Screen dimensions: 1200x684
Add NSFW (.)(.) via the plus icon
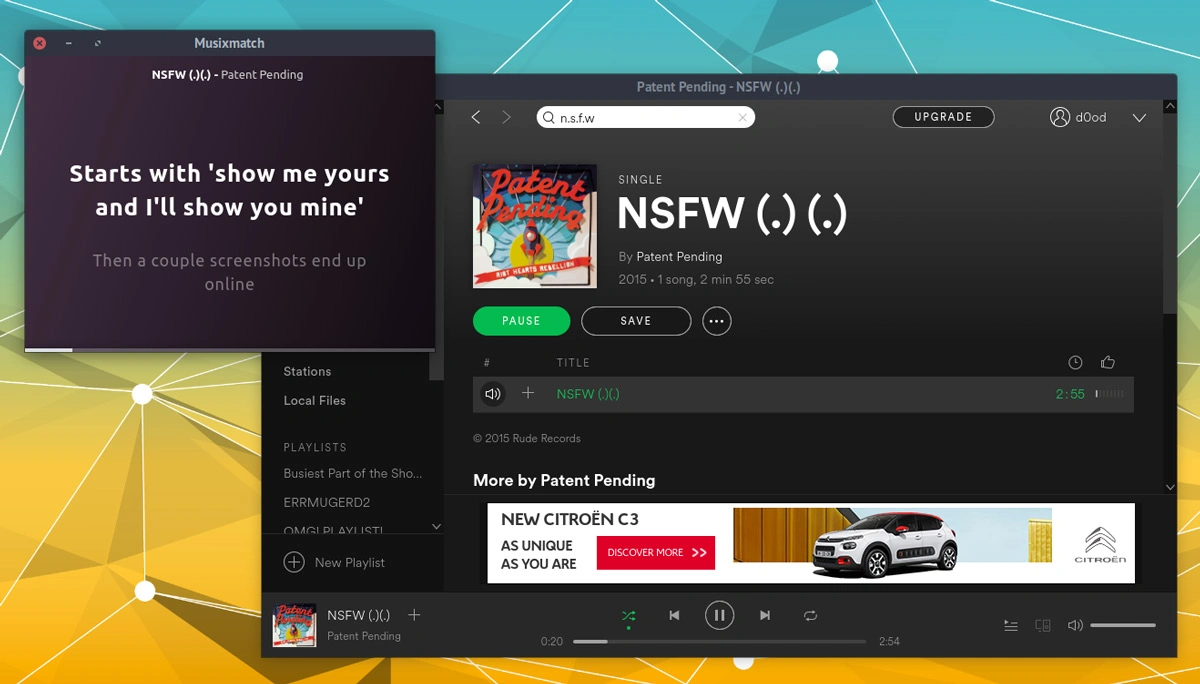pos(529,394)
